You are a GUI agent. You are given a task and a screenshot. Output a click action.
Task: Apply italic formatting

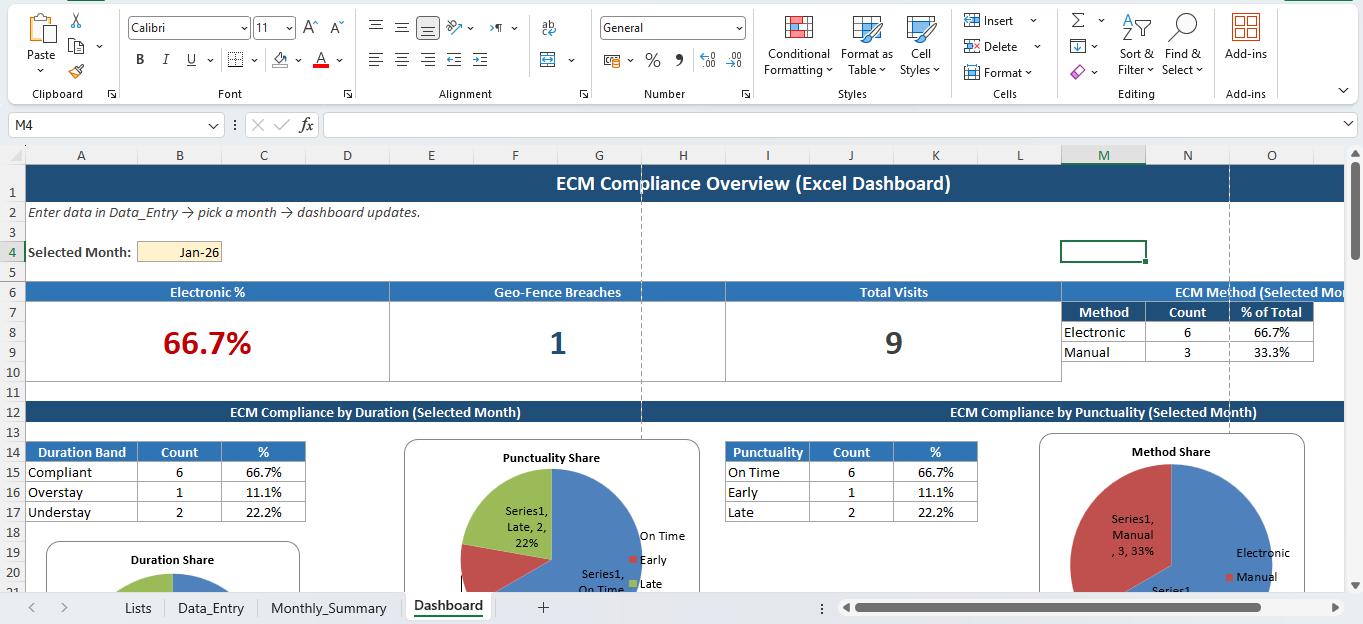click(x=165, y=59)
